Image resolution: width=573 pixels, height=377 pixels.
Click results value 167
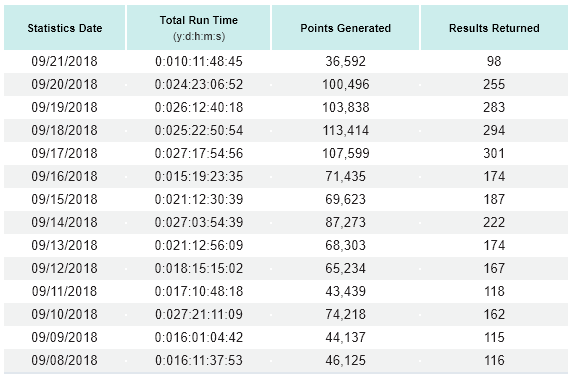click(494, 269)
